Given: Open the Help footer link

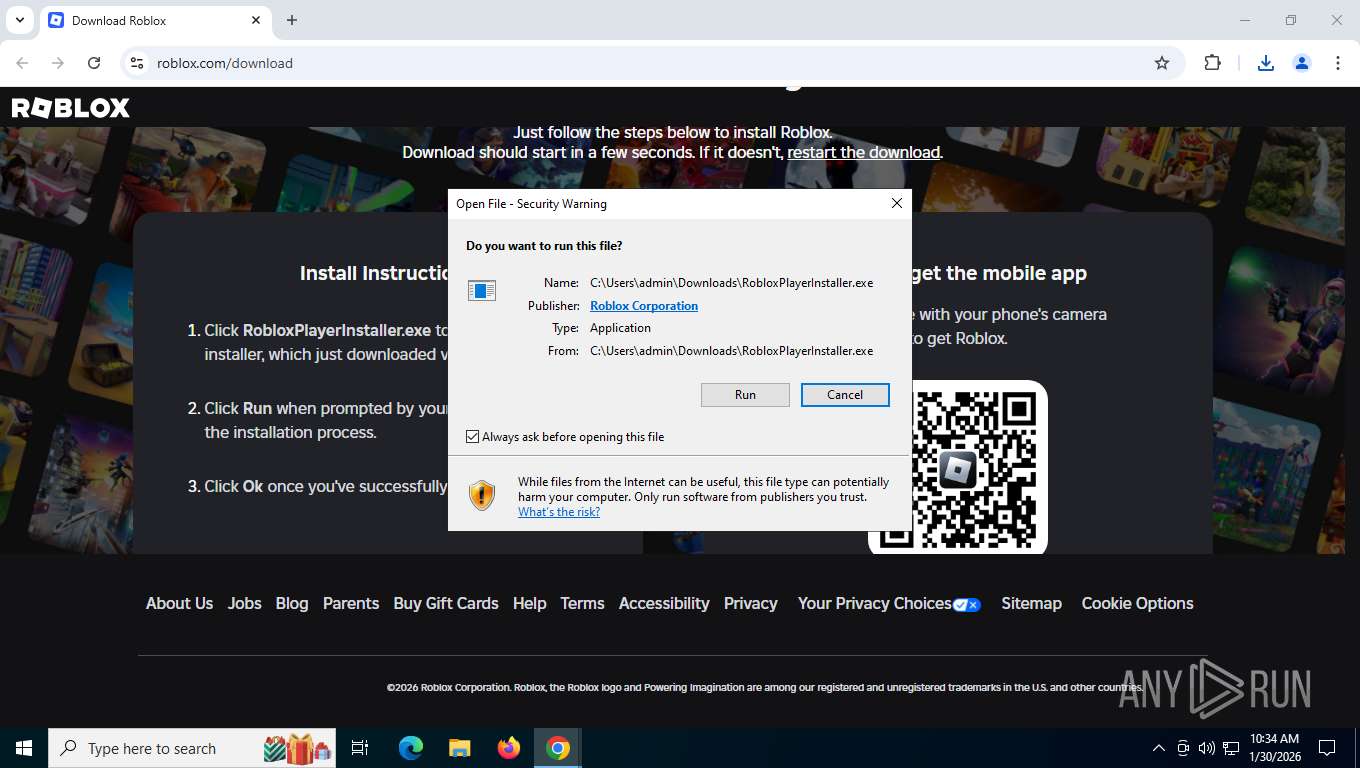Looking at the screenshot, I should (x=530, y=603).
